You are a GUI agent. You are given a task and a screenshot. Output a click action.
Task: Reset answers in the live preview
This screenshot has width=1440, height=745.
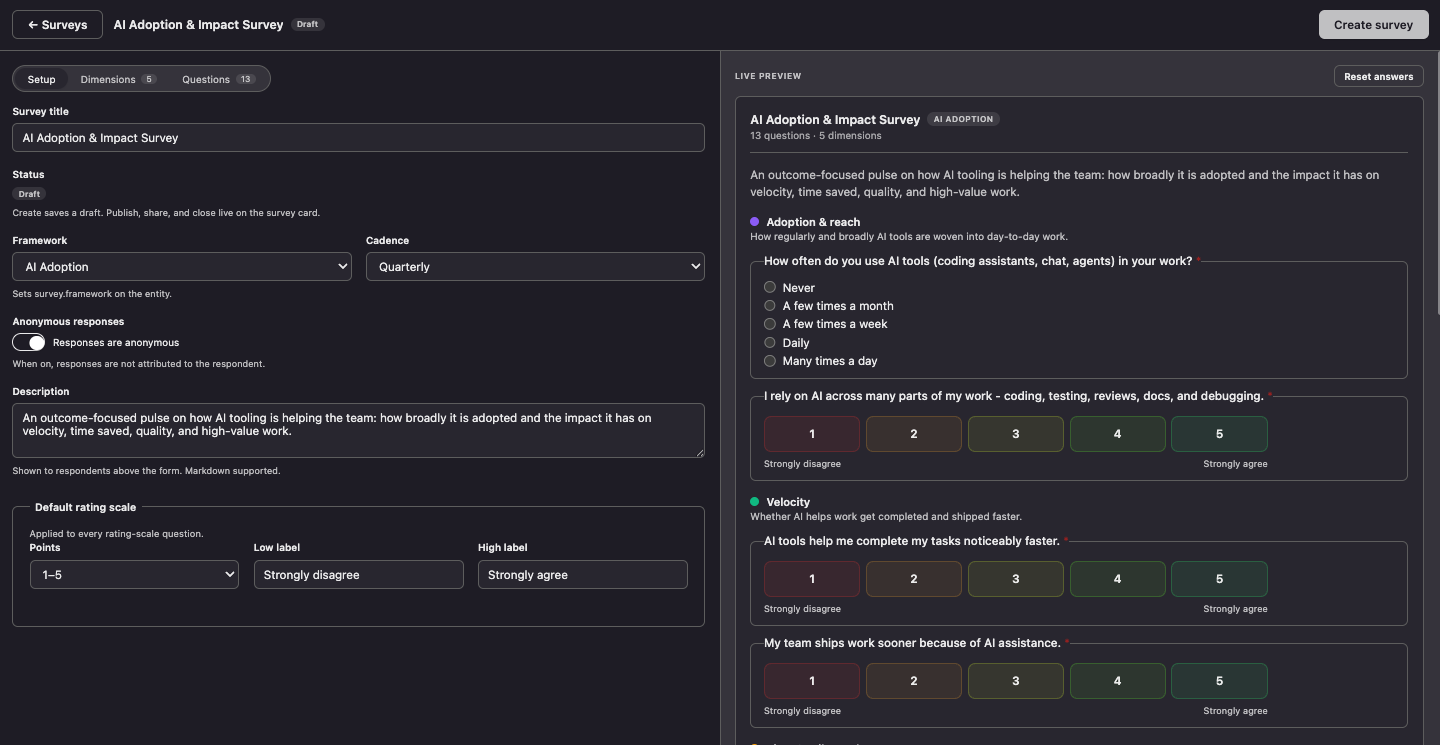[1378, 76]
